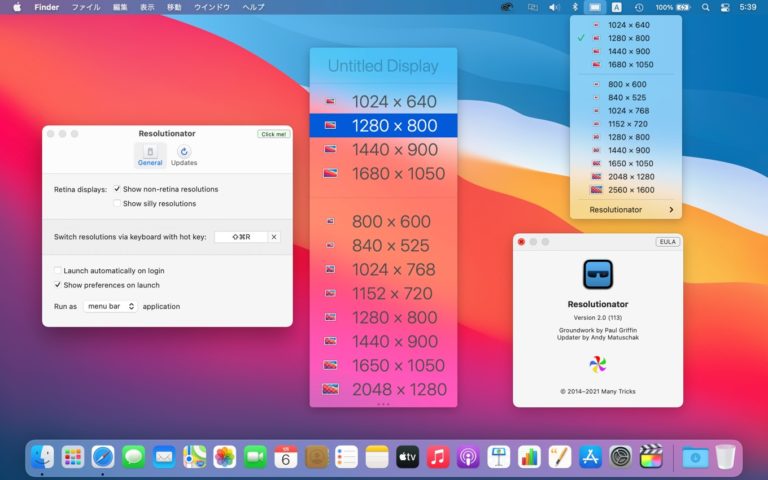Open the Time Machine menu bar icon
The image size is (768, 480).
(x=638, y=7)
